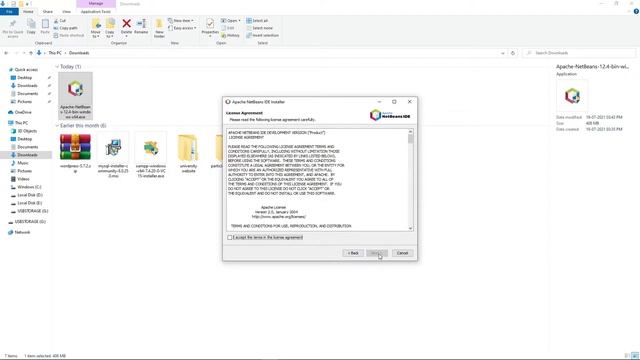Viewport: 640px width, 360px height.
Task: Click Back button in NetBeans installer
Action: pyautogui.click(x=353, y=253)
